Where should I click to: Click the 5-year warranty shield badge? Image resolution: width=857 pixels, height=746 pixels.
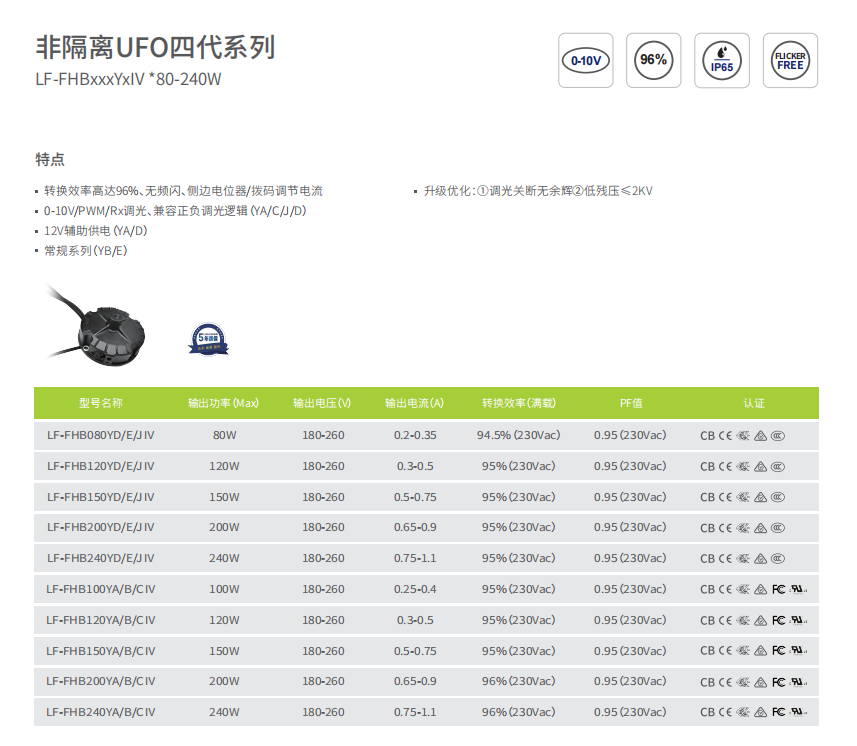[x=207, y=338]
